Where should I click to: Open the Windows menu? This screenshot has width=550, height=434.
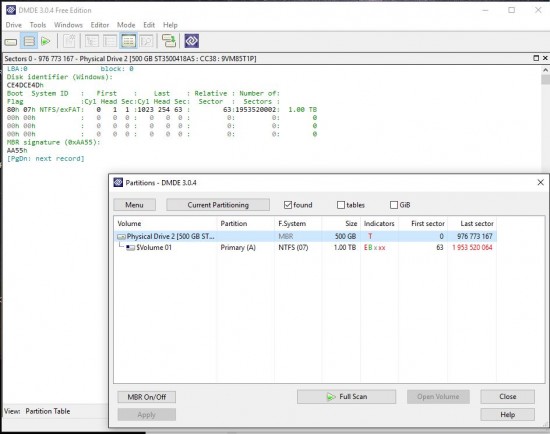[68, 25]
